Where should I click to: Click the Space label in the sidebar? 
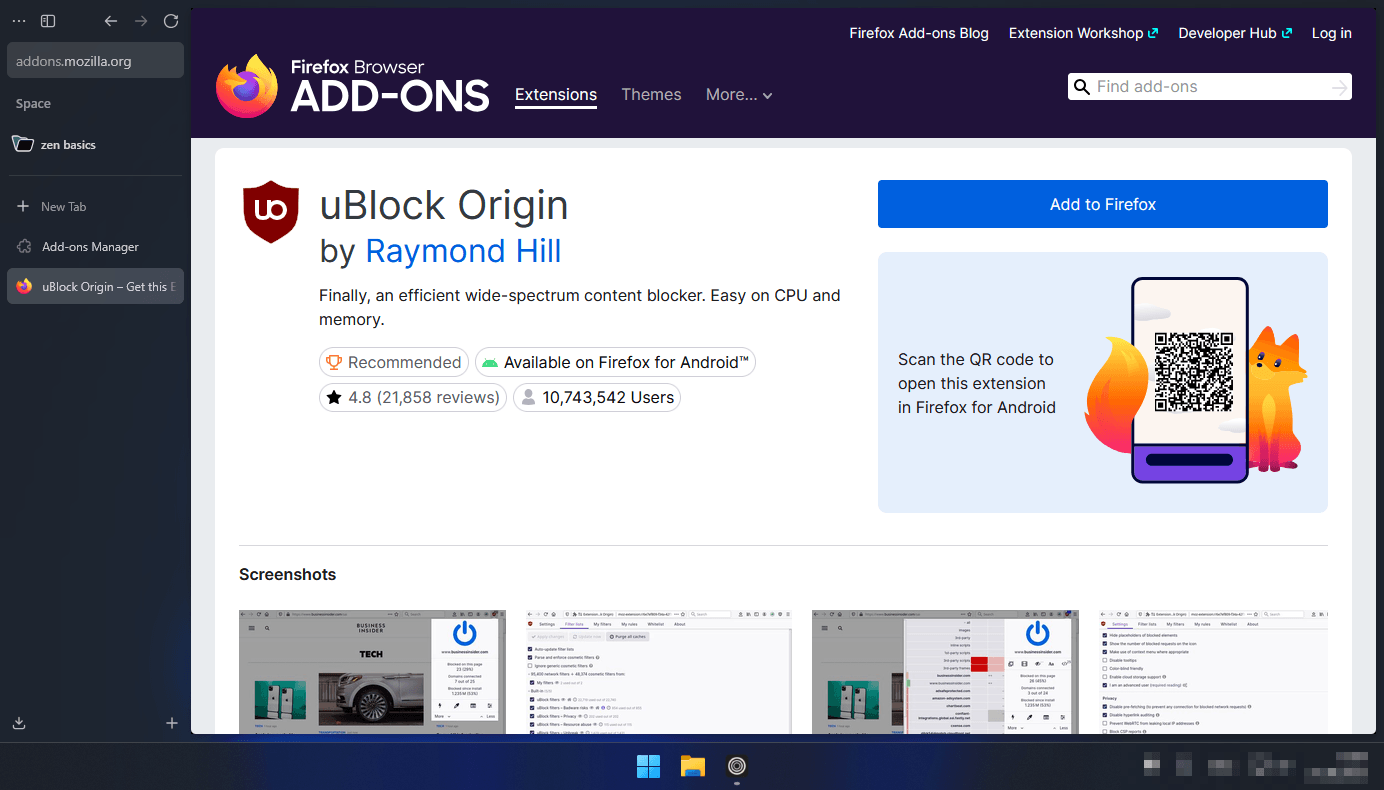pos(33,103)
